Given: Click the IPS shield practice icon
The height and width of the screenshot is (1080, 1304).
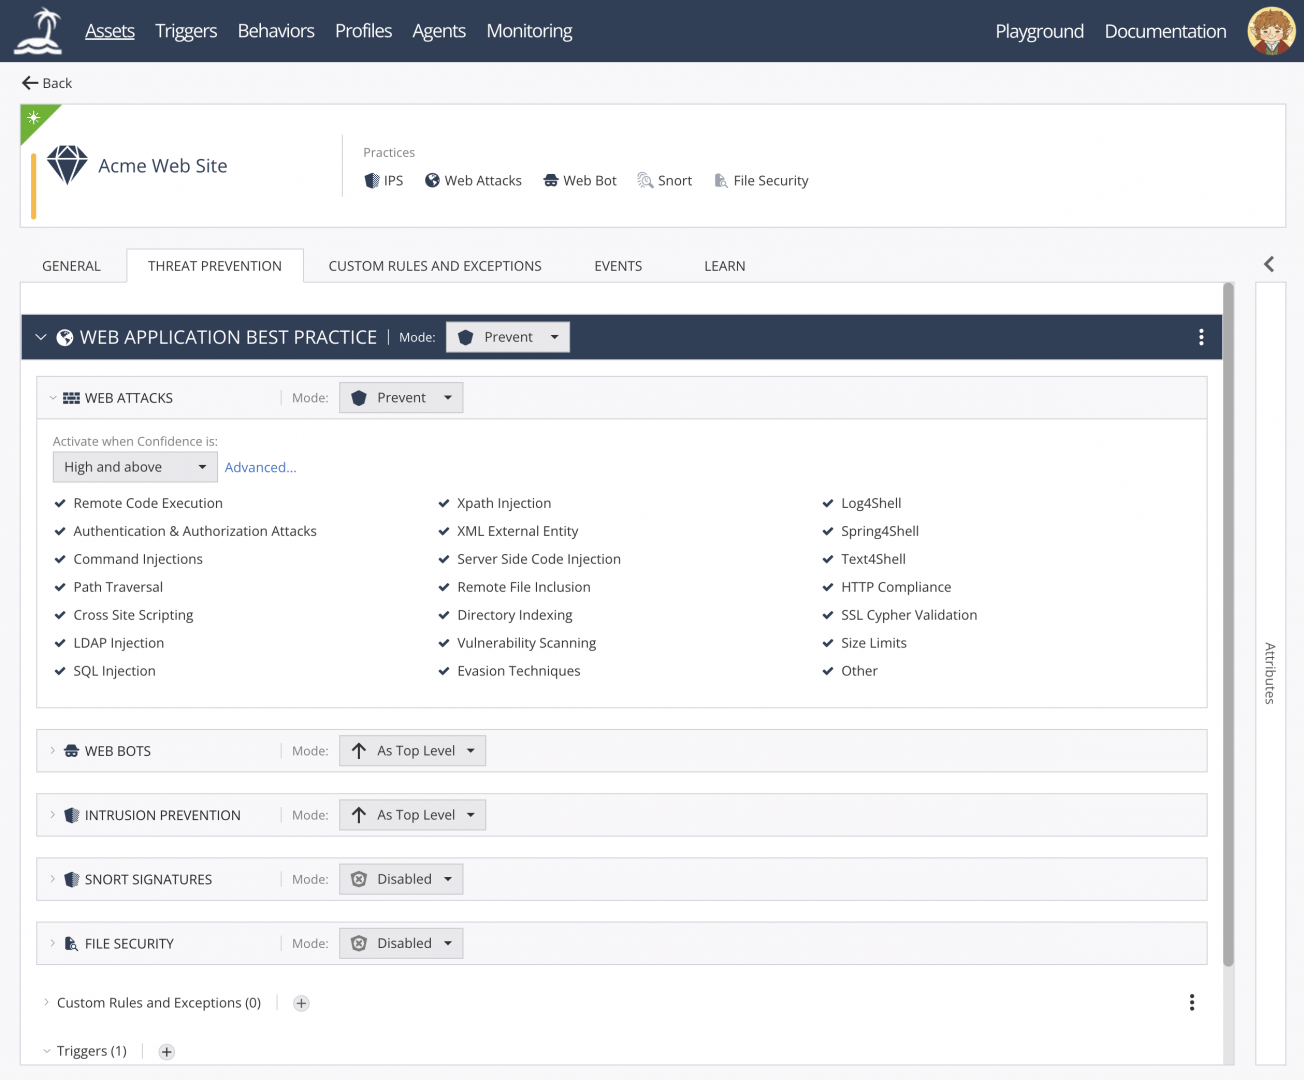Looking at the screenshot, I should 372,181.
